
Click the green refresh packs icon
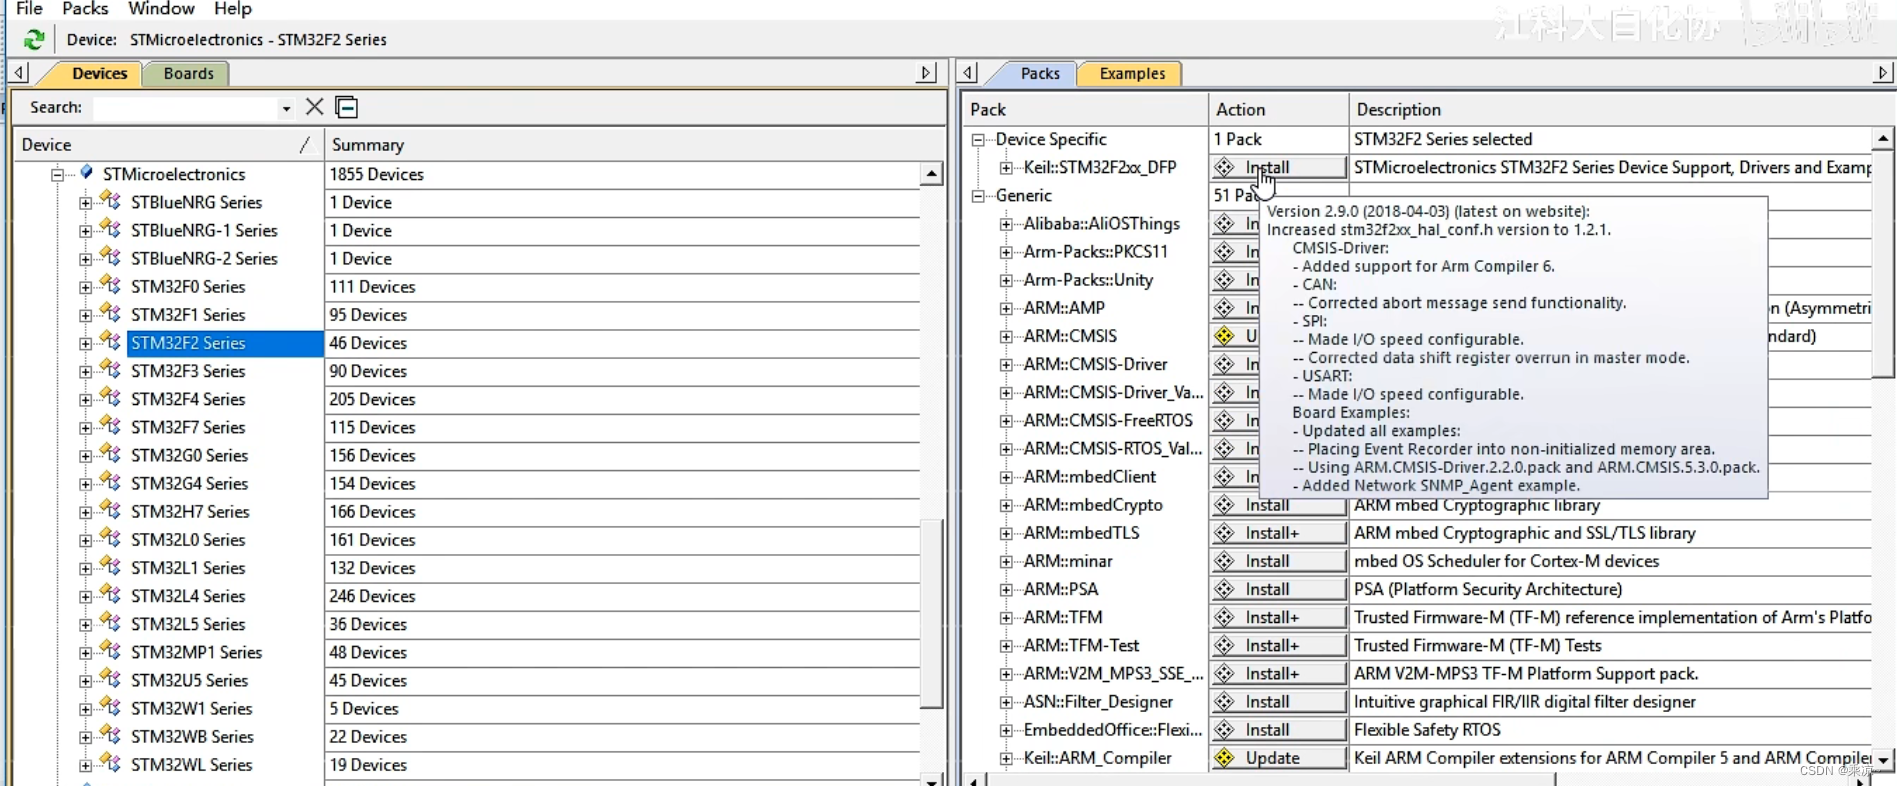pos(34,39)
